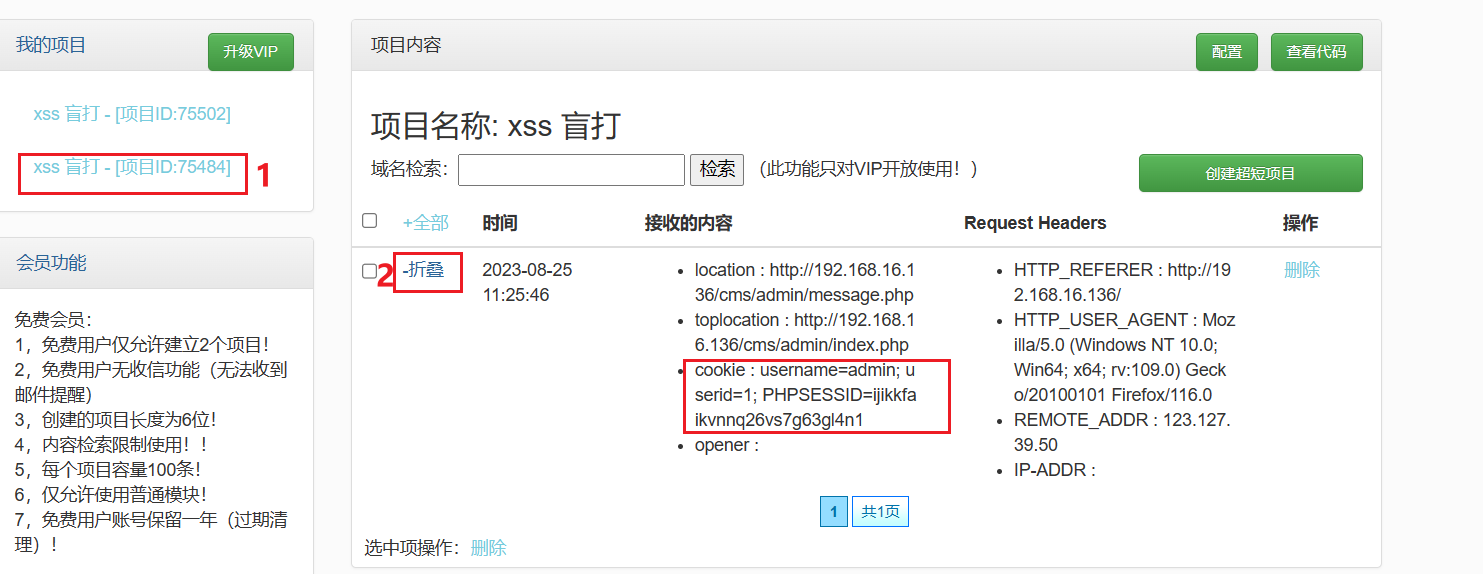1483x574 pixels.
Task: Expand all rows with +全部
Action: [426, 223]
